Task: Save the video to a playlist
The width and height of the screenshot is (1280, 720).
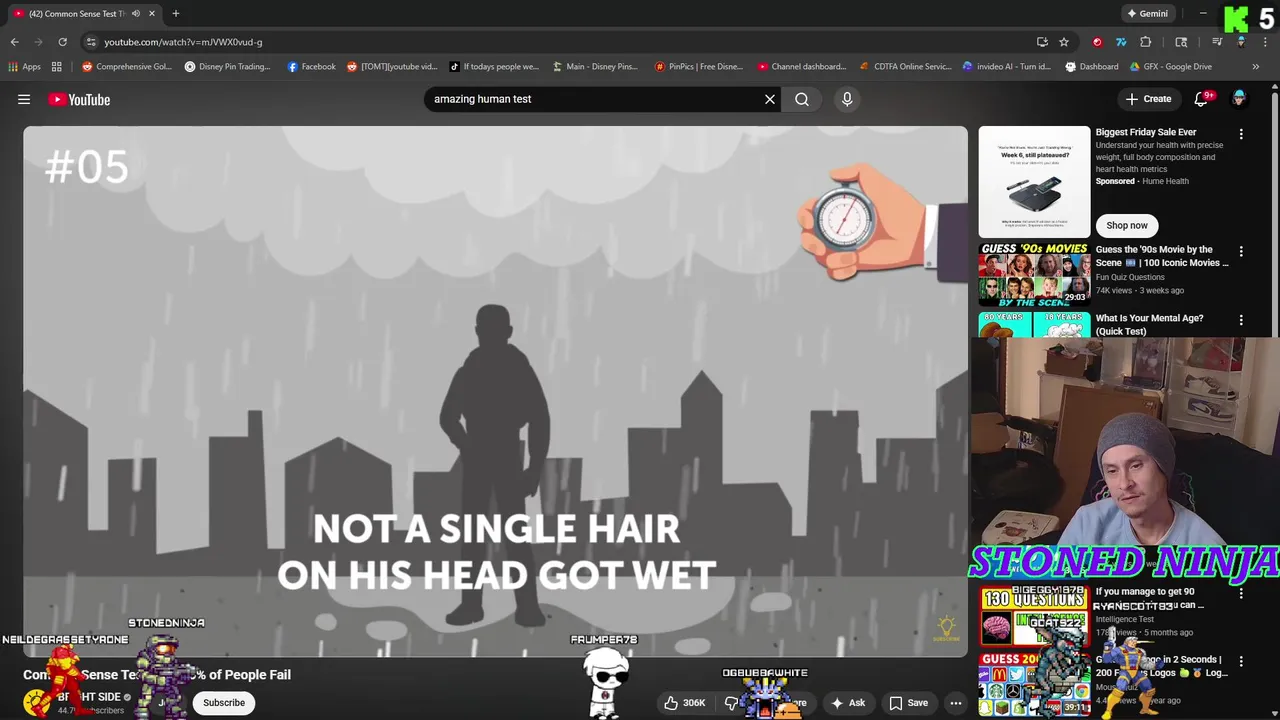Action: pos(909,703)
